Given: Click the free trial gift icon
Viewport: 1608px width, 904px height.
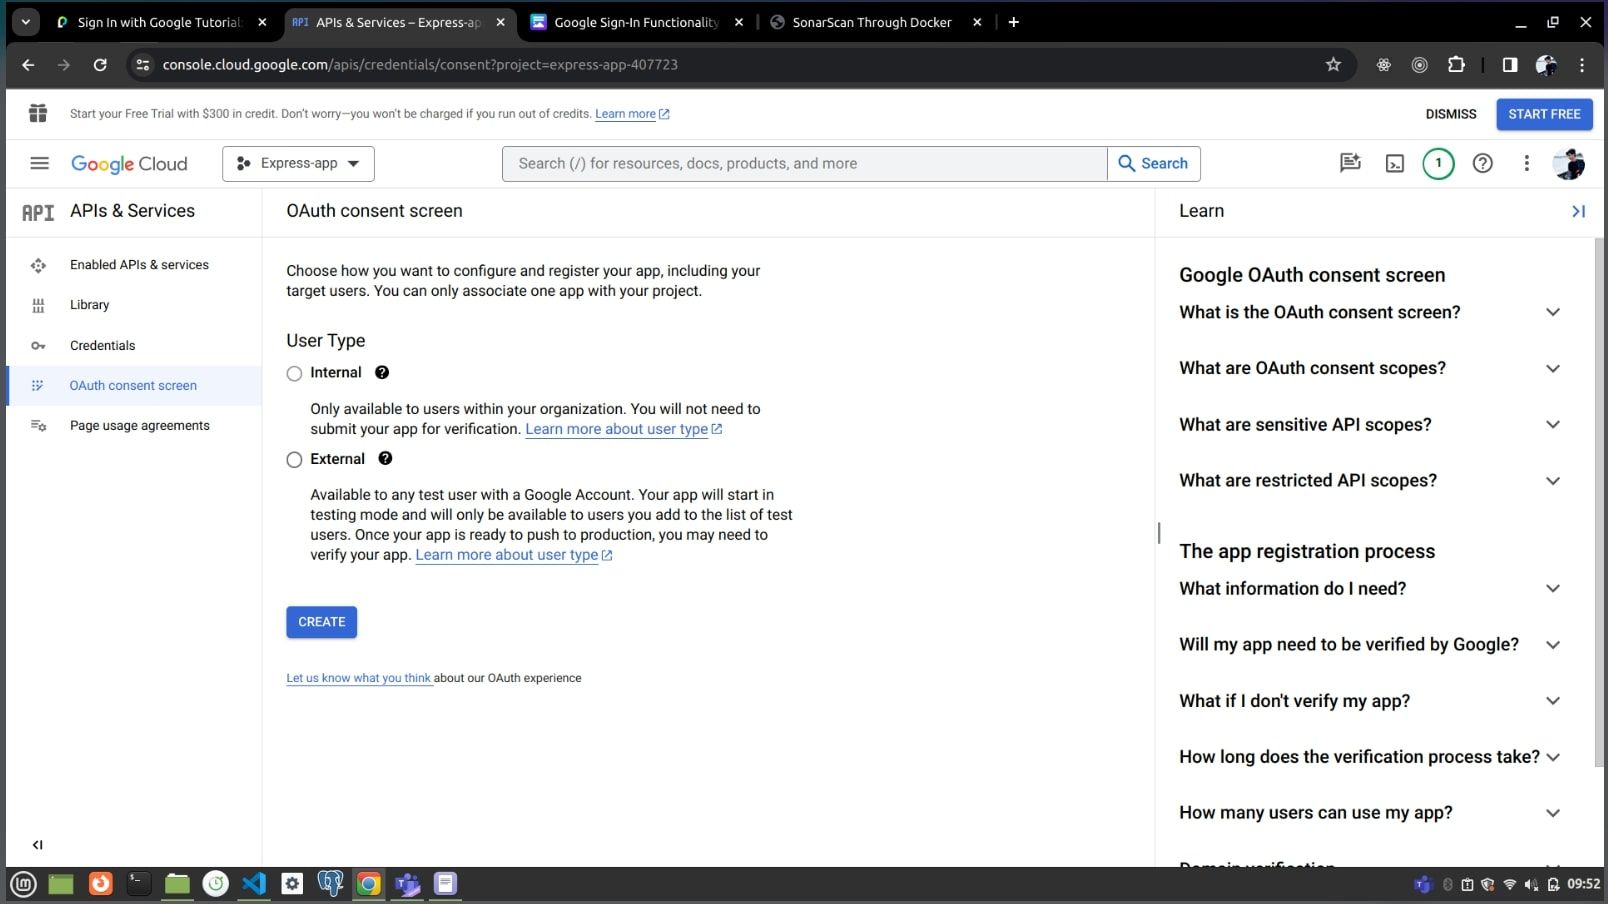Looking at the screenshot, I should pyautogui.click(x=38, y=113).
